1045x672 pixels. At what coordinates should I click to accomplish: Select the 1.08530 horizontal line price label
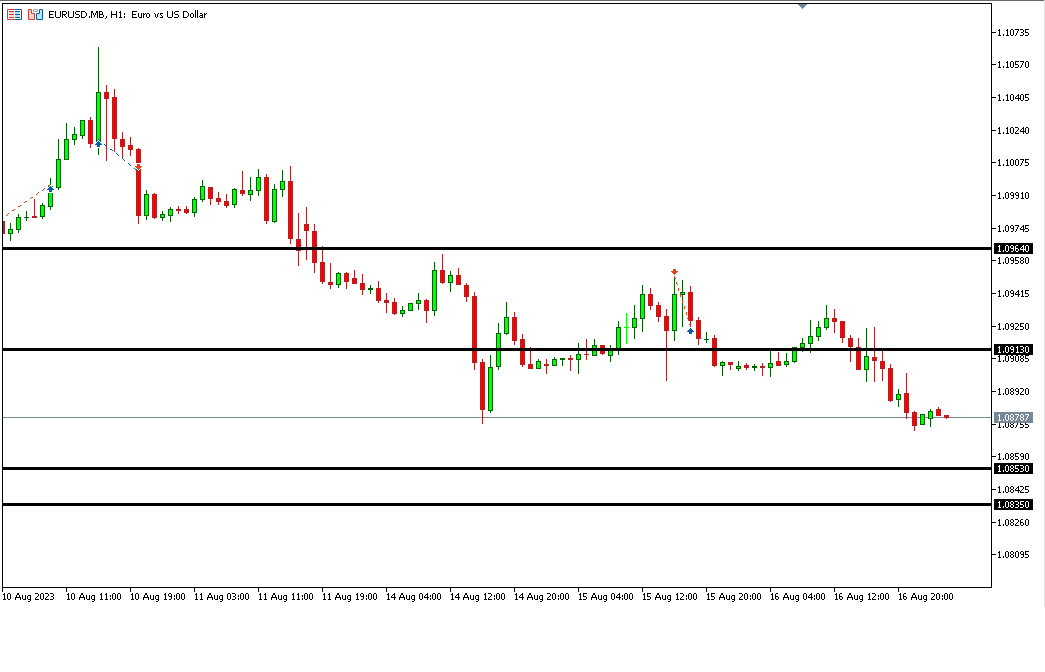pos(1013,469)
